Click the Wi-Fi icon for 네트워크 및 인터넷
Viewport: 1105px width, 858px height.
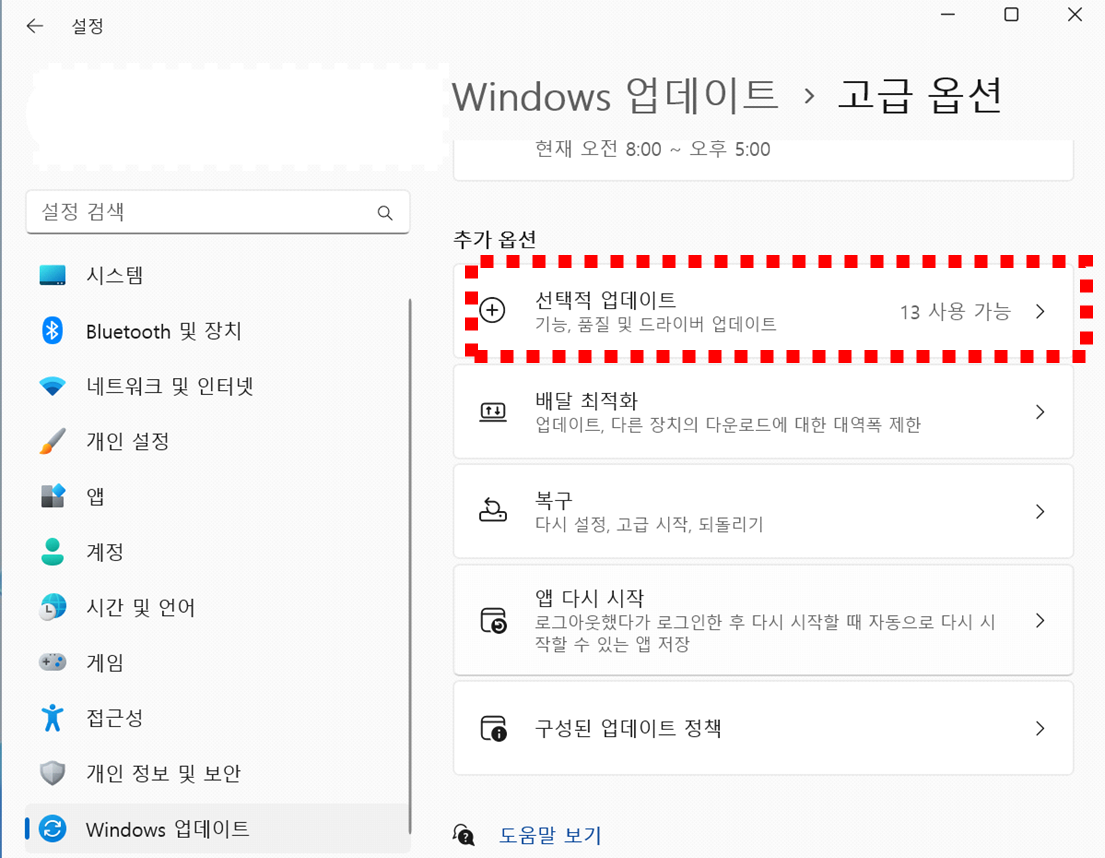click(x=53, y=386)
